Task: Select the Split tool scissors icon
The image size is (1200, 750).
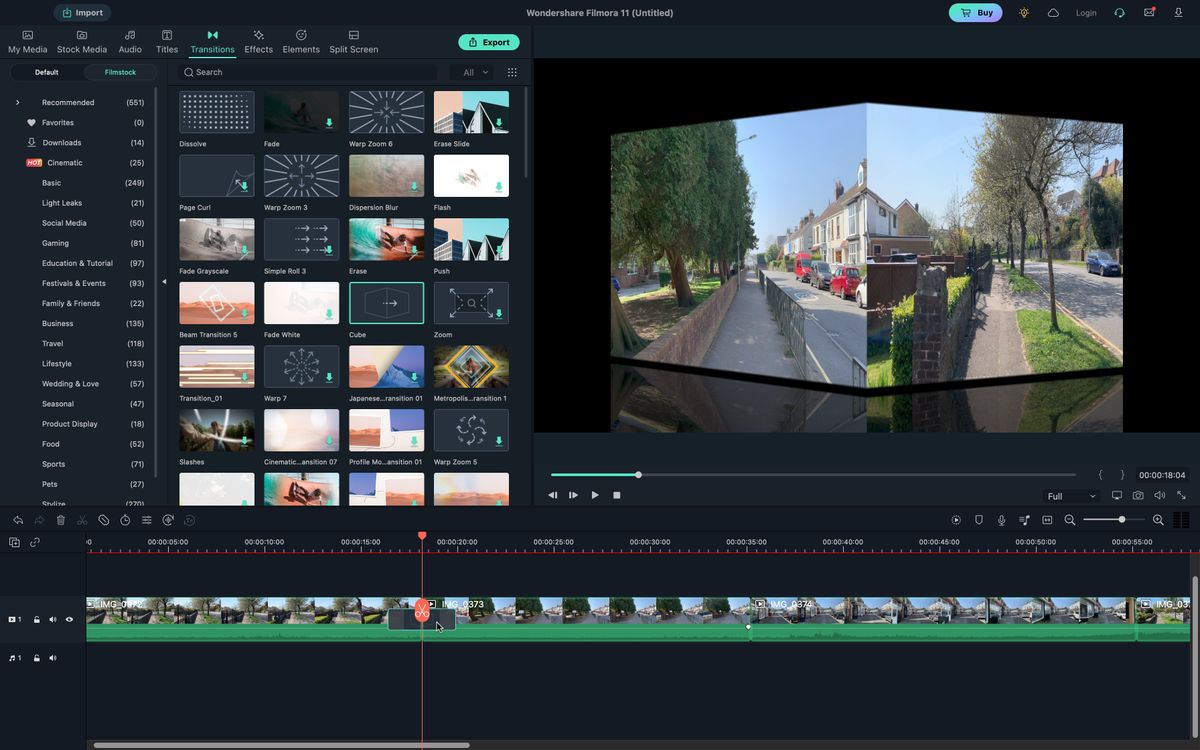Action: 83,520
